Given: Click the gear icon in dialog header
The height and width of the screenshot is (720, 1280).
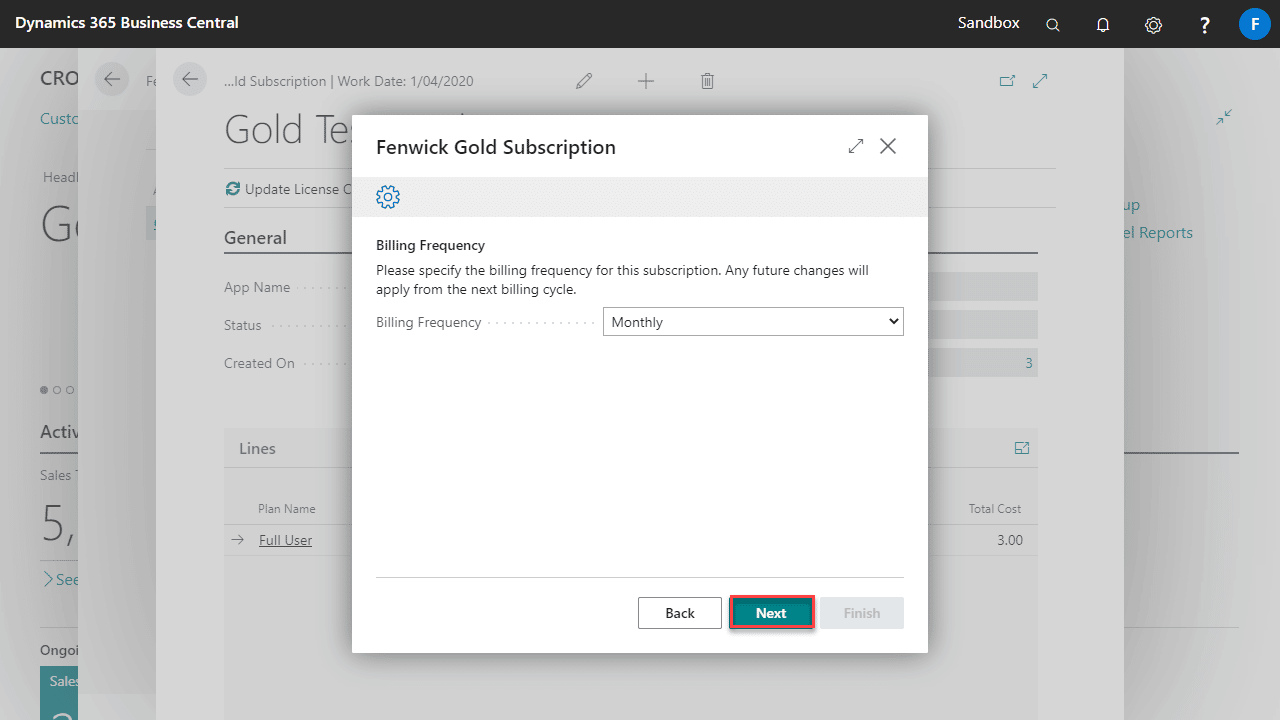Looking at the screenshot, I should 388,197.
